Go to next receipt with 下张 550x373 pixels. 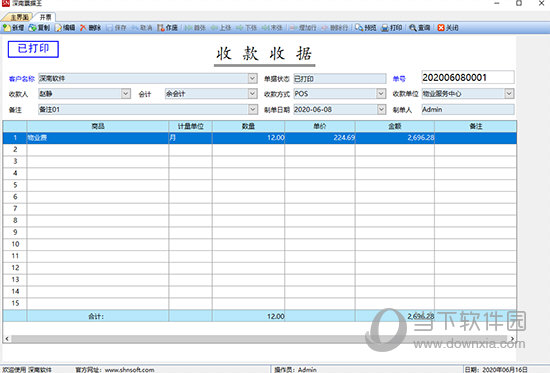point(247,27)
